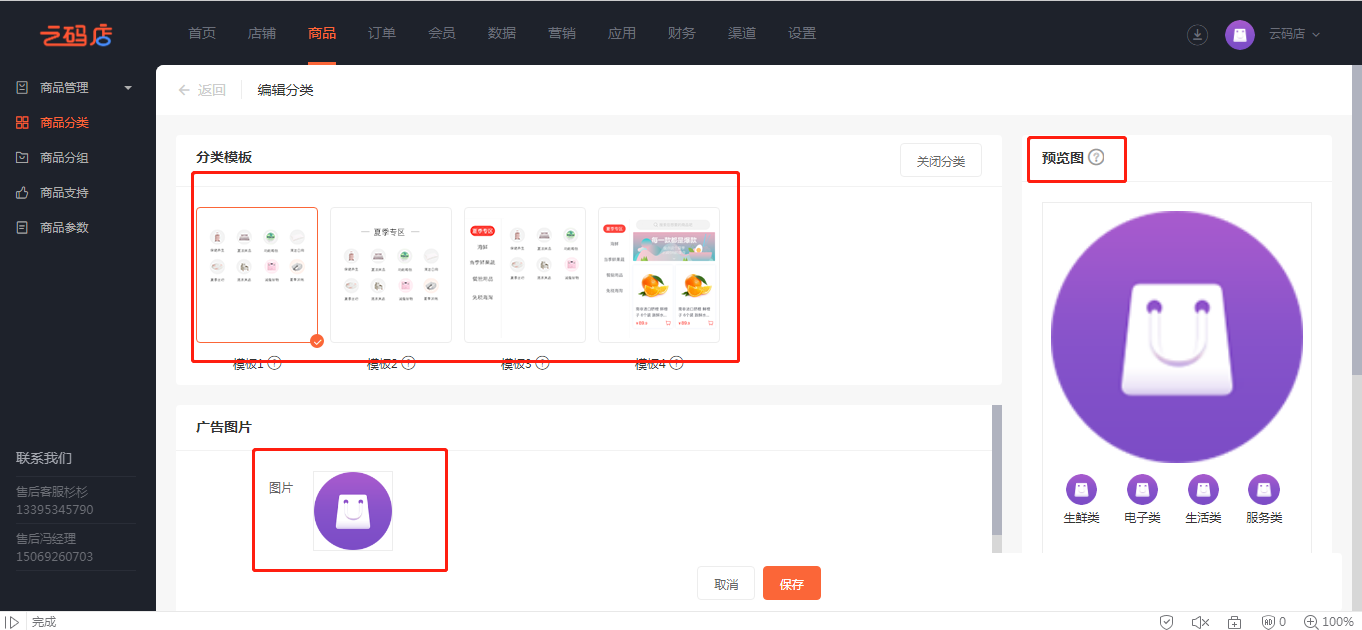The height and width of the screenshot is (630, 1362).
Task: Click the purple user avatar icon
Action: (x=1240, y=34)
